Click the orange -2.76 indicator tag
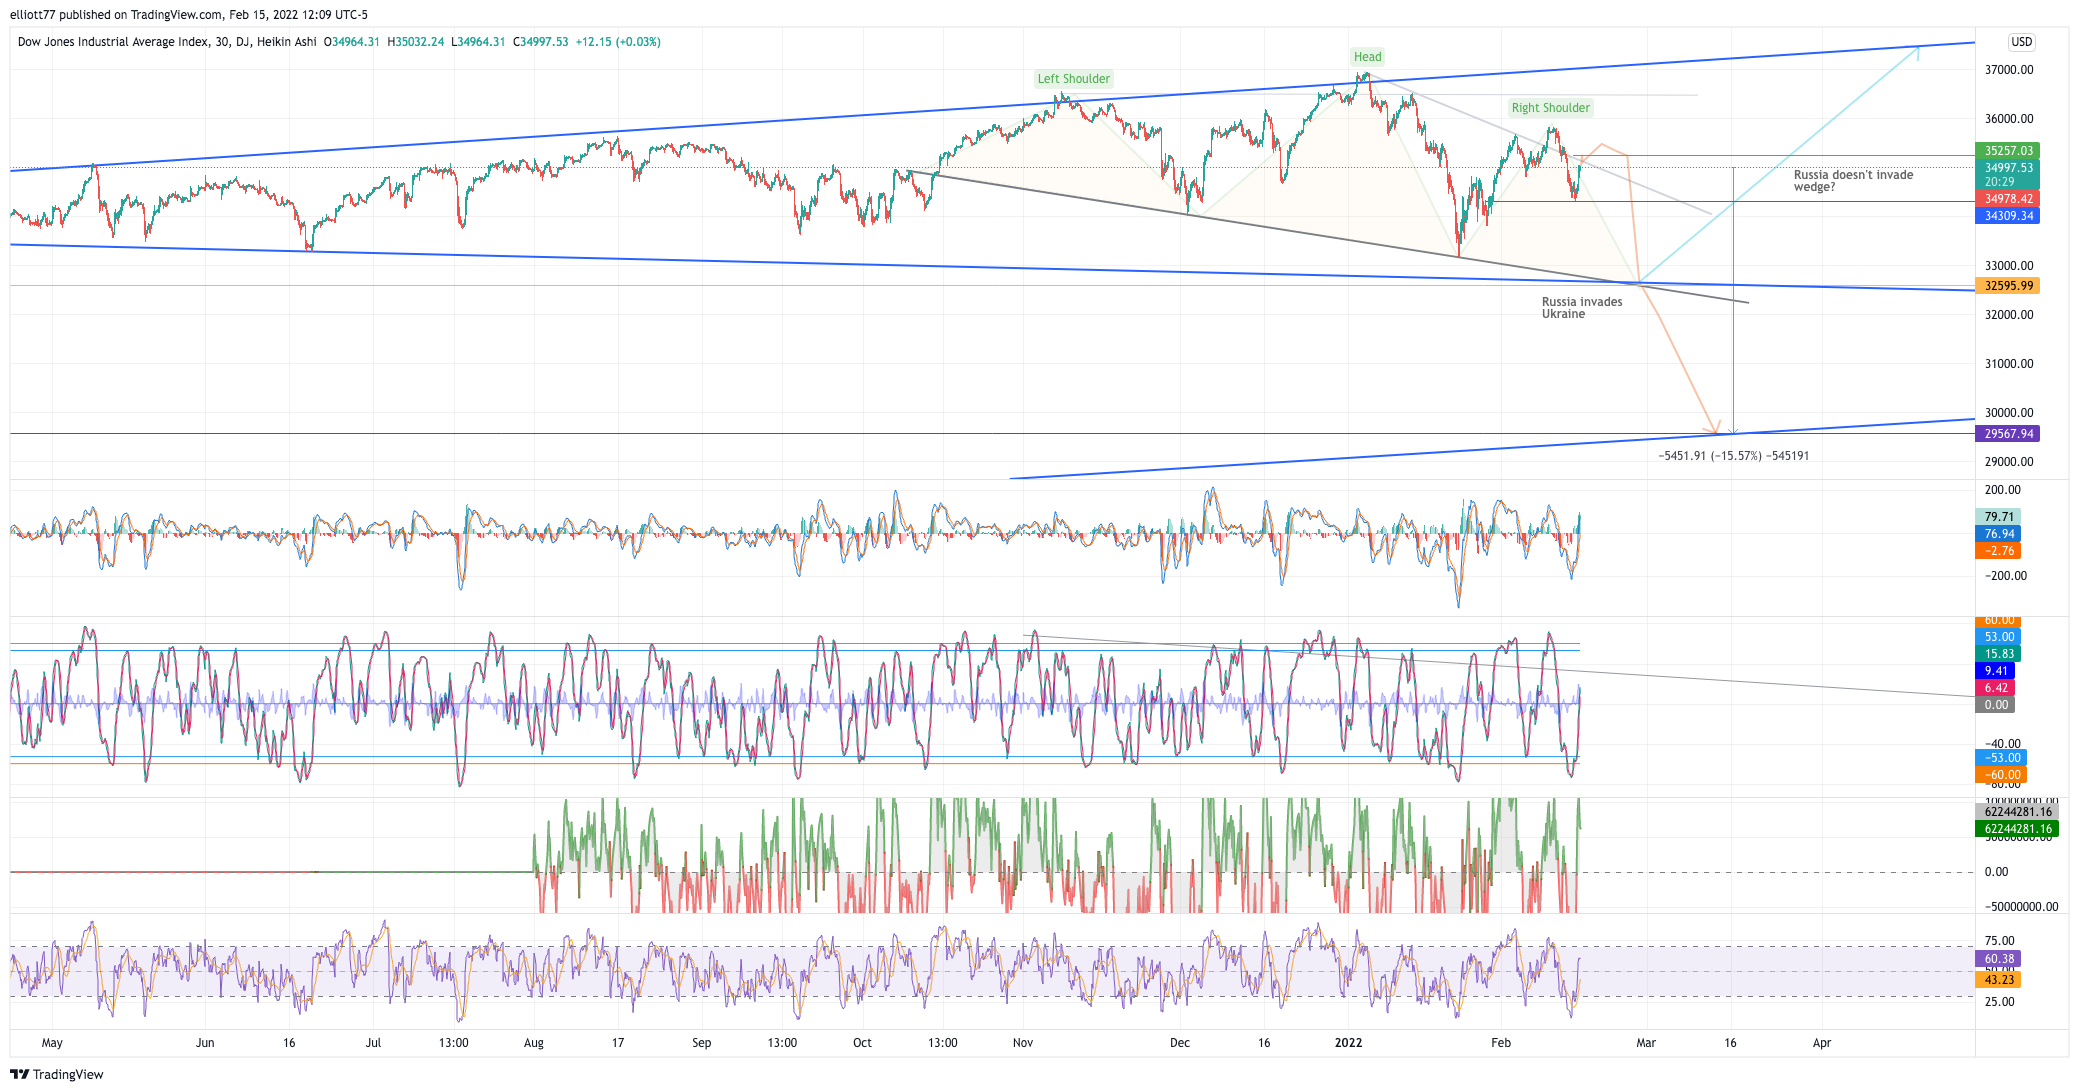Image resolution: width=2079 pixels, height=1092 pixels. click(1998, 551)
